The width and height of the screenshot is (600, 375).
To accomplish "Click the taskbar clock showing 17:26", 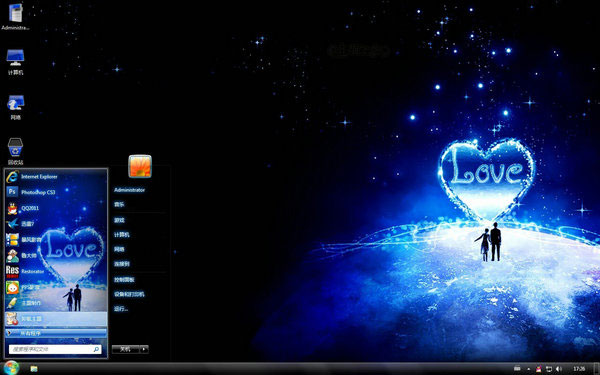I will 579,369.
